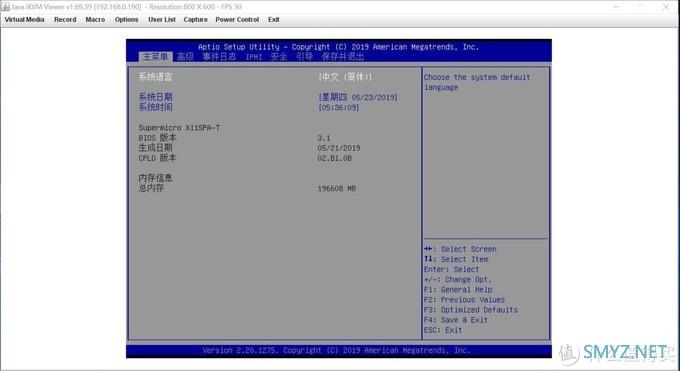Screen dimensions: 680x371
Task: Select the 系统语言 setting label
Action: pos(155,77)
